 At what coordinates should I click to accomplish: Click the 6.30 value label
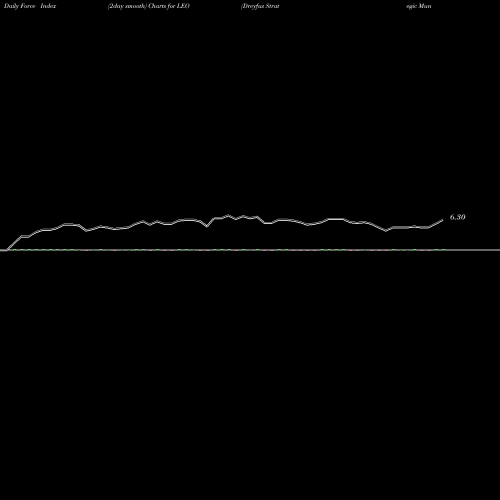pos(457,217)
